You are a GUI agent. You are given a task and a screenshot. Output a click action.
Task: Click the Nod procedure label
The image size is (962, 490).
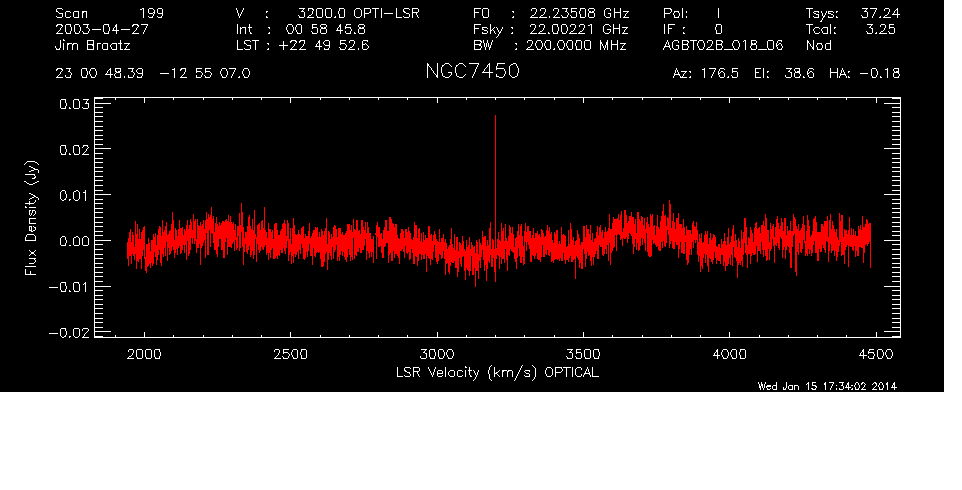pos(818,45)
